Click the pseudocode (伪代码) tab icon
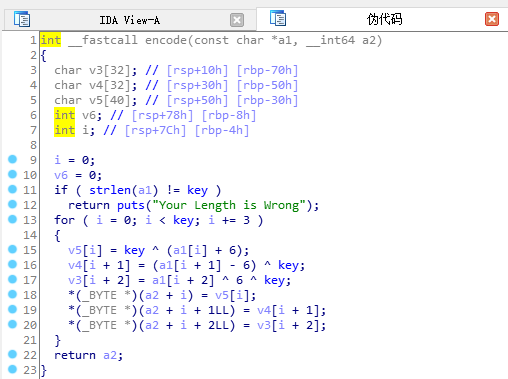508x379 pixels. coord(278,18)
